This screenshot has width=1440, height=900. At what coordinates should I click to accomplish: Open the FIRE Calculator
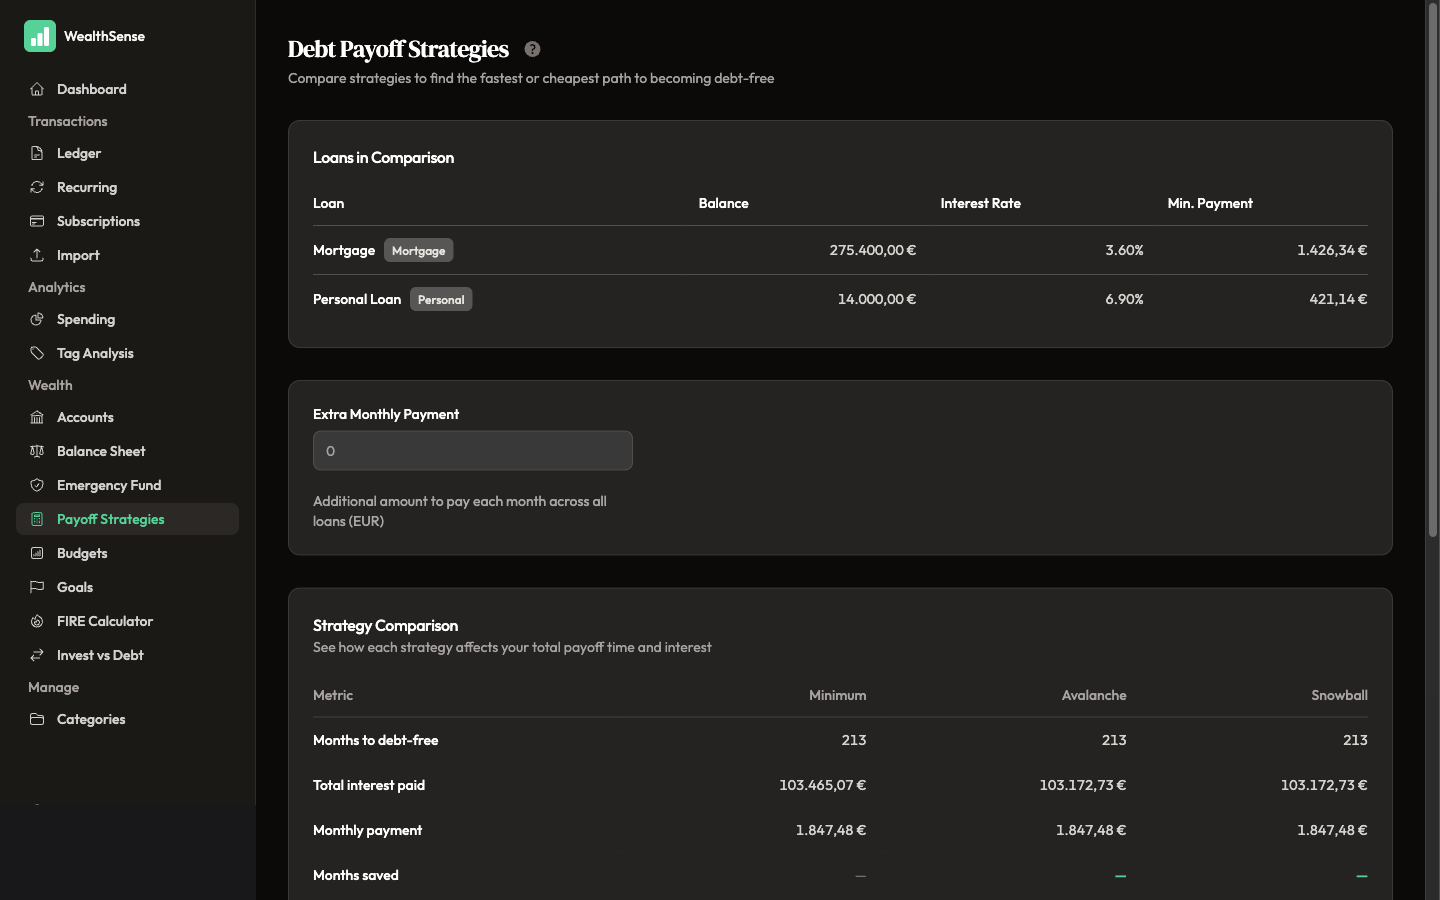pyautogui.click(x=127, y=621)
